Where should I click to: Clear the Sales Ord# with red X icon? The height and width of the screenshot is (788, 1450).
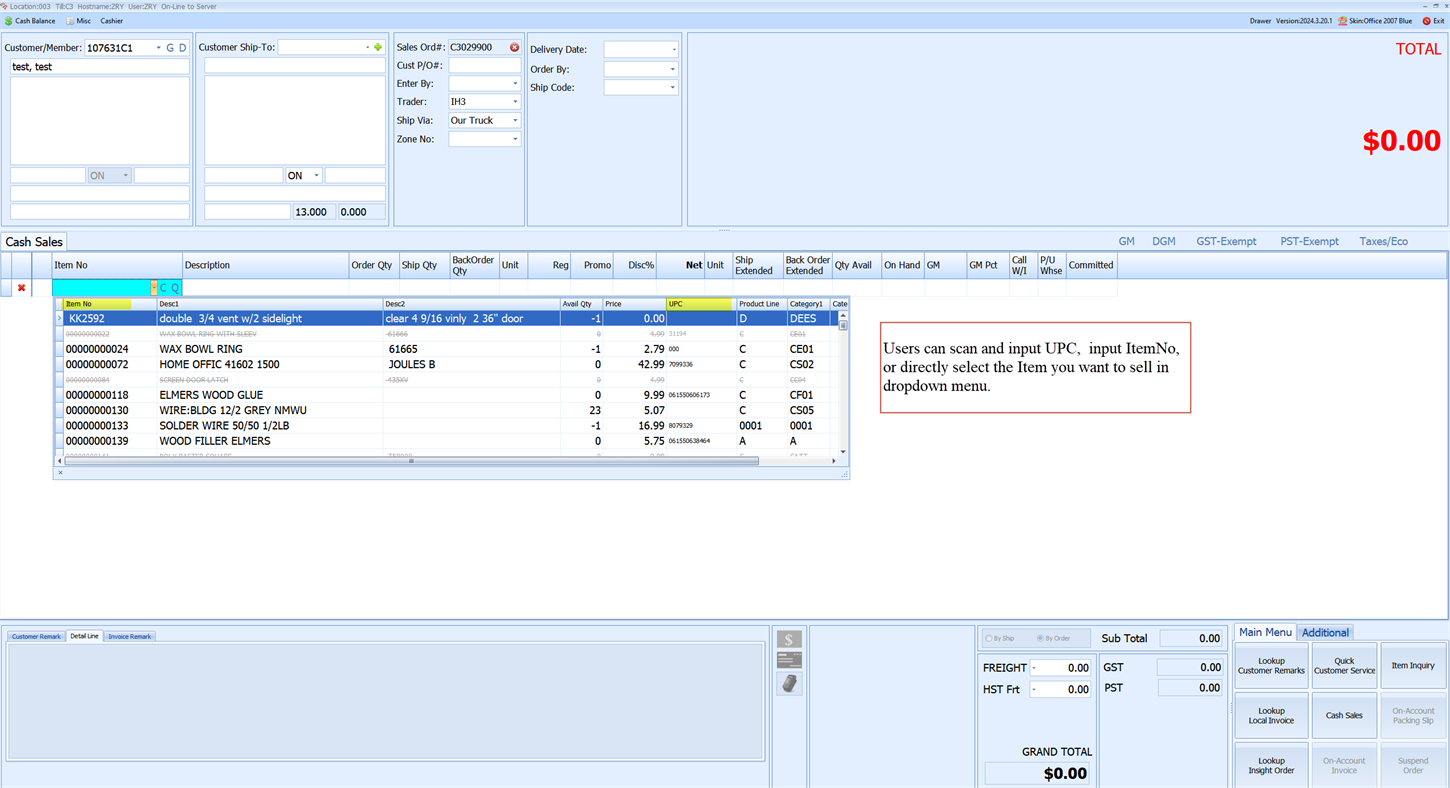(x=514, y=47)
